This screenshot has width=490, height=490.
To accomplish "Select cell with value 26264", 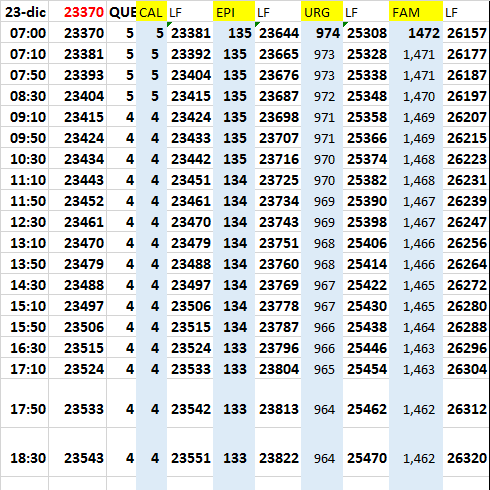I will click(x=466, y=264).
